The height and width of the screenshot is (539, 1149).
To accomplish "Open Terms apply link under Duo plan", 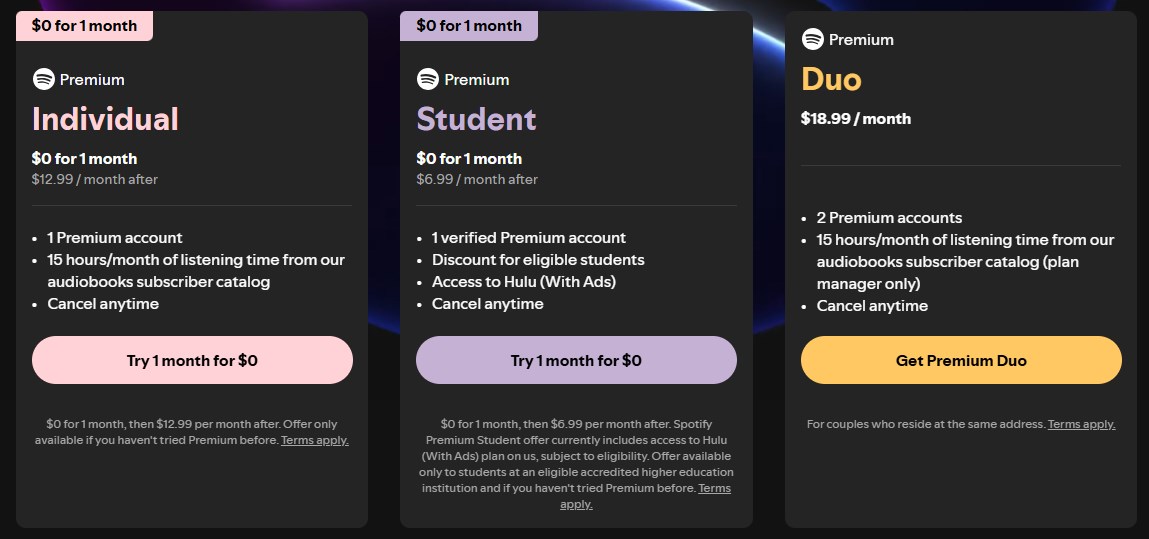I will (x=1081, y=424).
